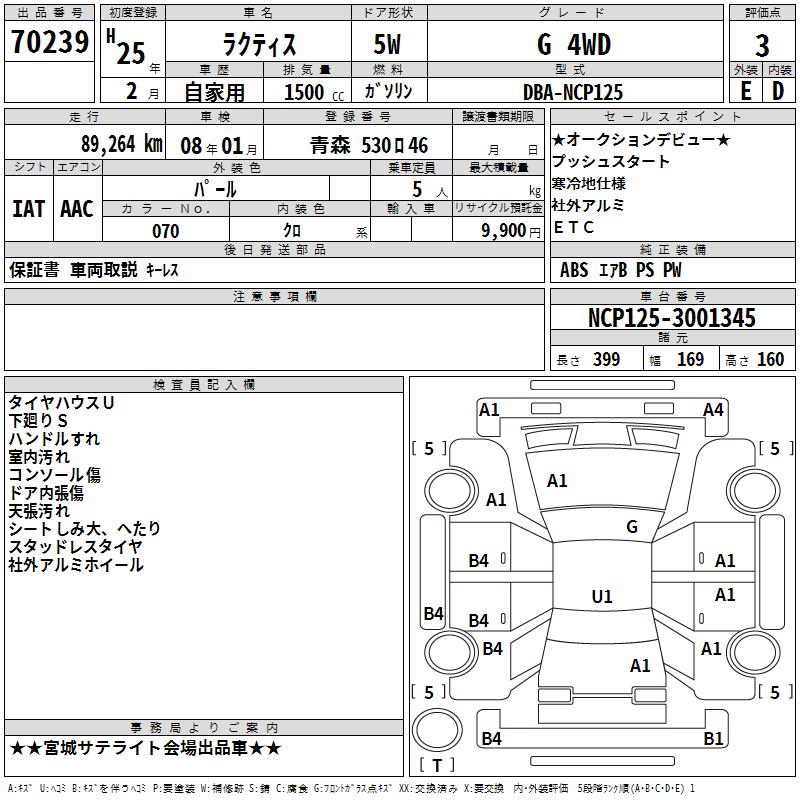Click the seating capacity "5 人"
This screenshot has height=800, width=800.
[x=430, y=190]
